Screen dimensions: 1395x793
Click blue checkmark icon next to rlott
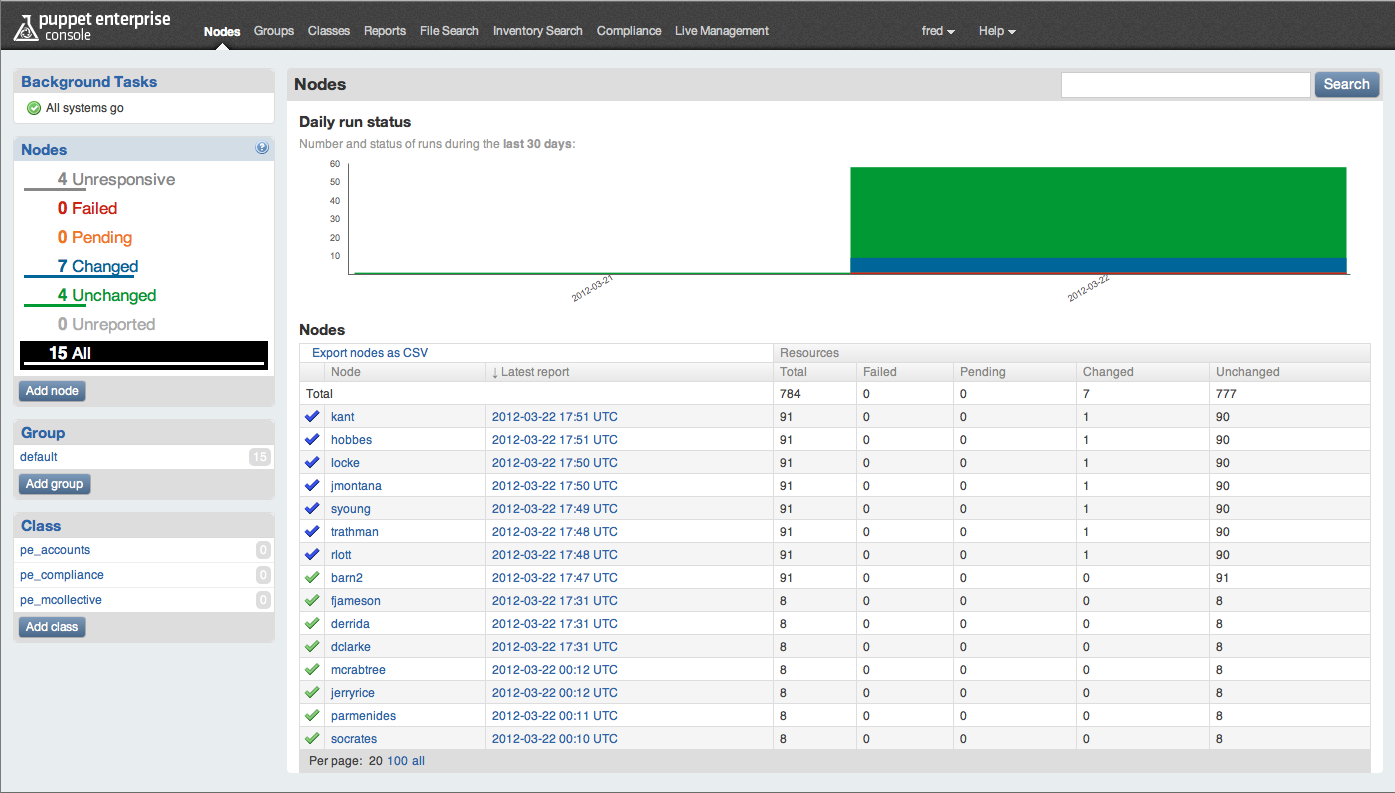313,554
